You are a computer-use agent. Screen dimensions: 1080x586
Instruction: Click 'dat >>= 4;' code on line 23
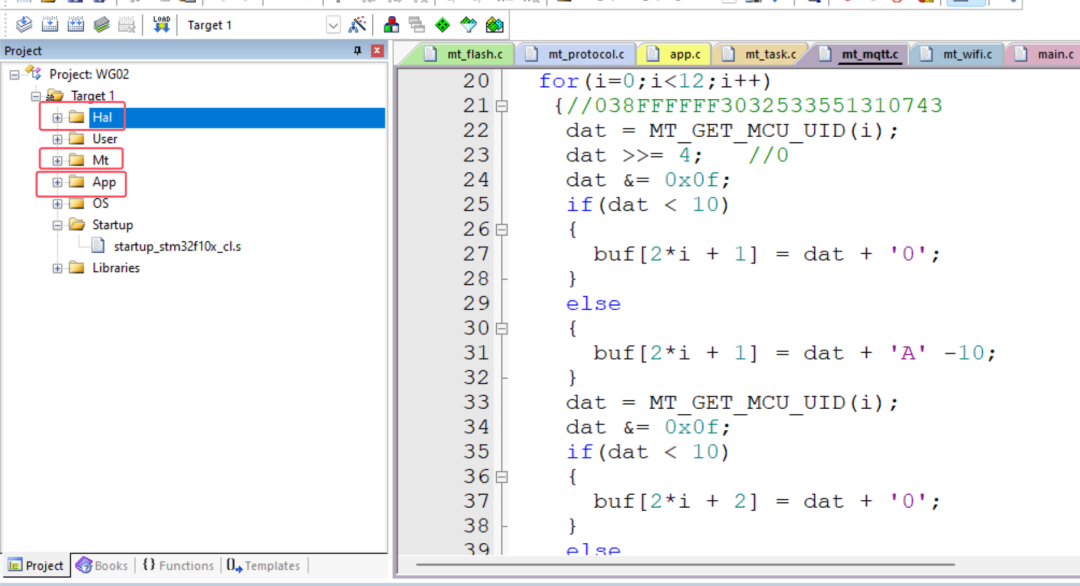[634, 156]
